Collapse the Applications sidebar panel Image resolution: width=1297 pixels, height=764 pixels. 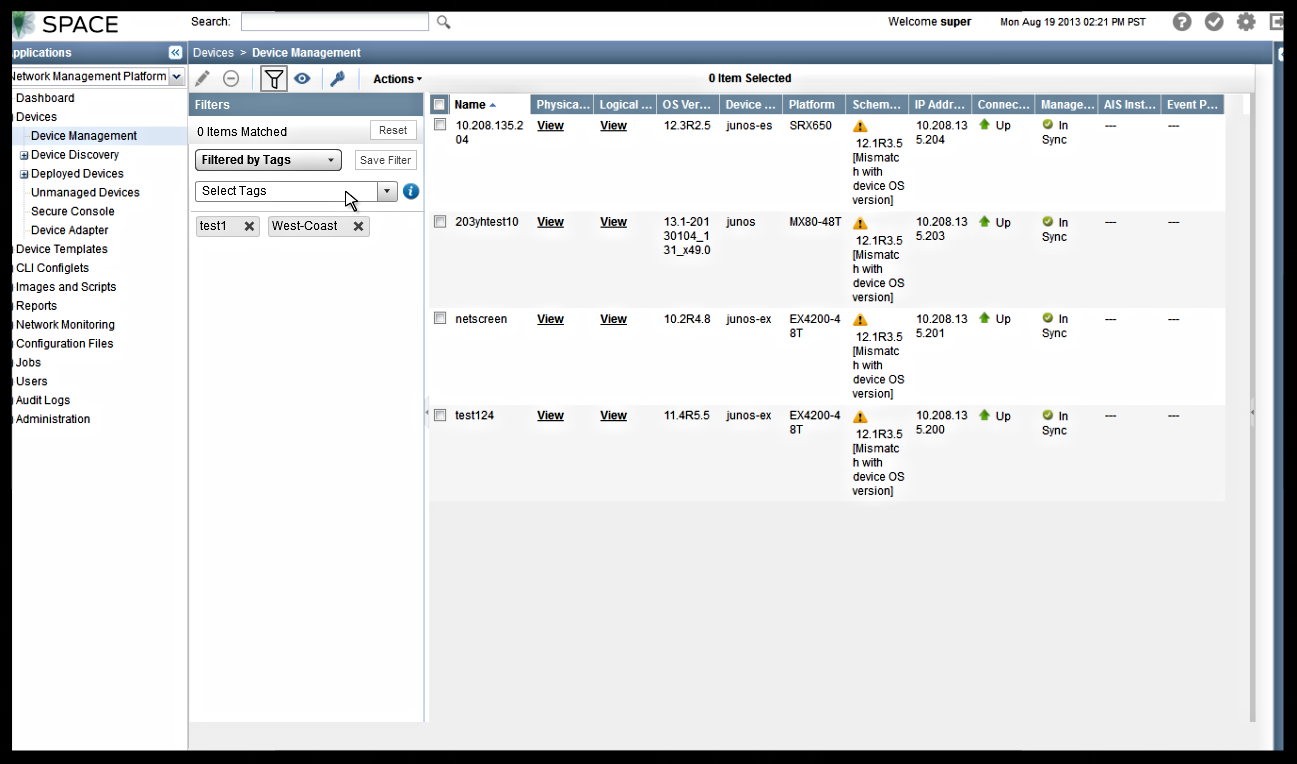(x=176, y=53)
